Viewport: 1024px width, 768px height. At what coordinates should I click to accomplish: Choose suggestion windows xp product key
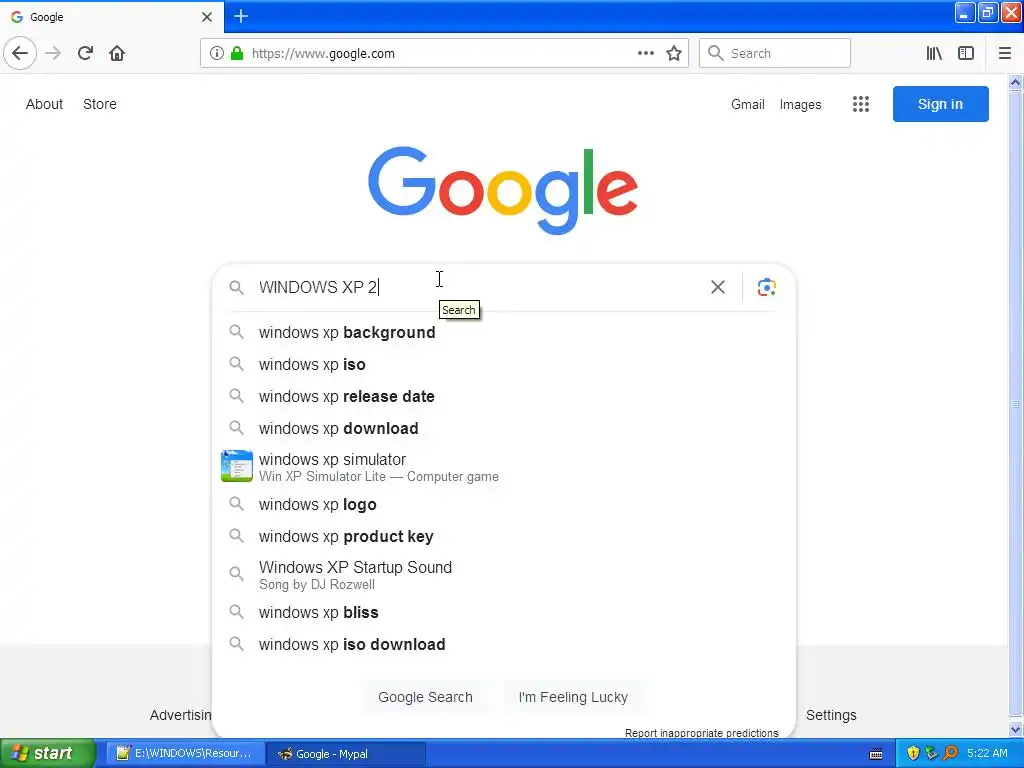point(504,536)
